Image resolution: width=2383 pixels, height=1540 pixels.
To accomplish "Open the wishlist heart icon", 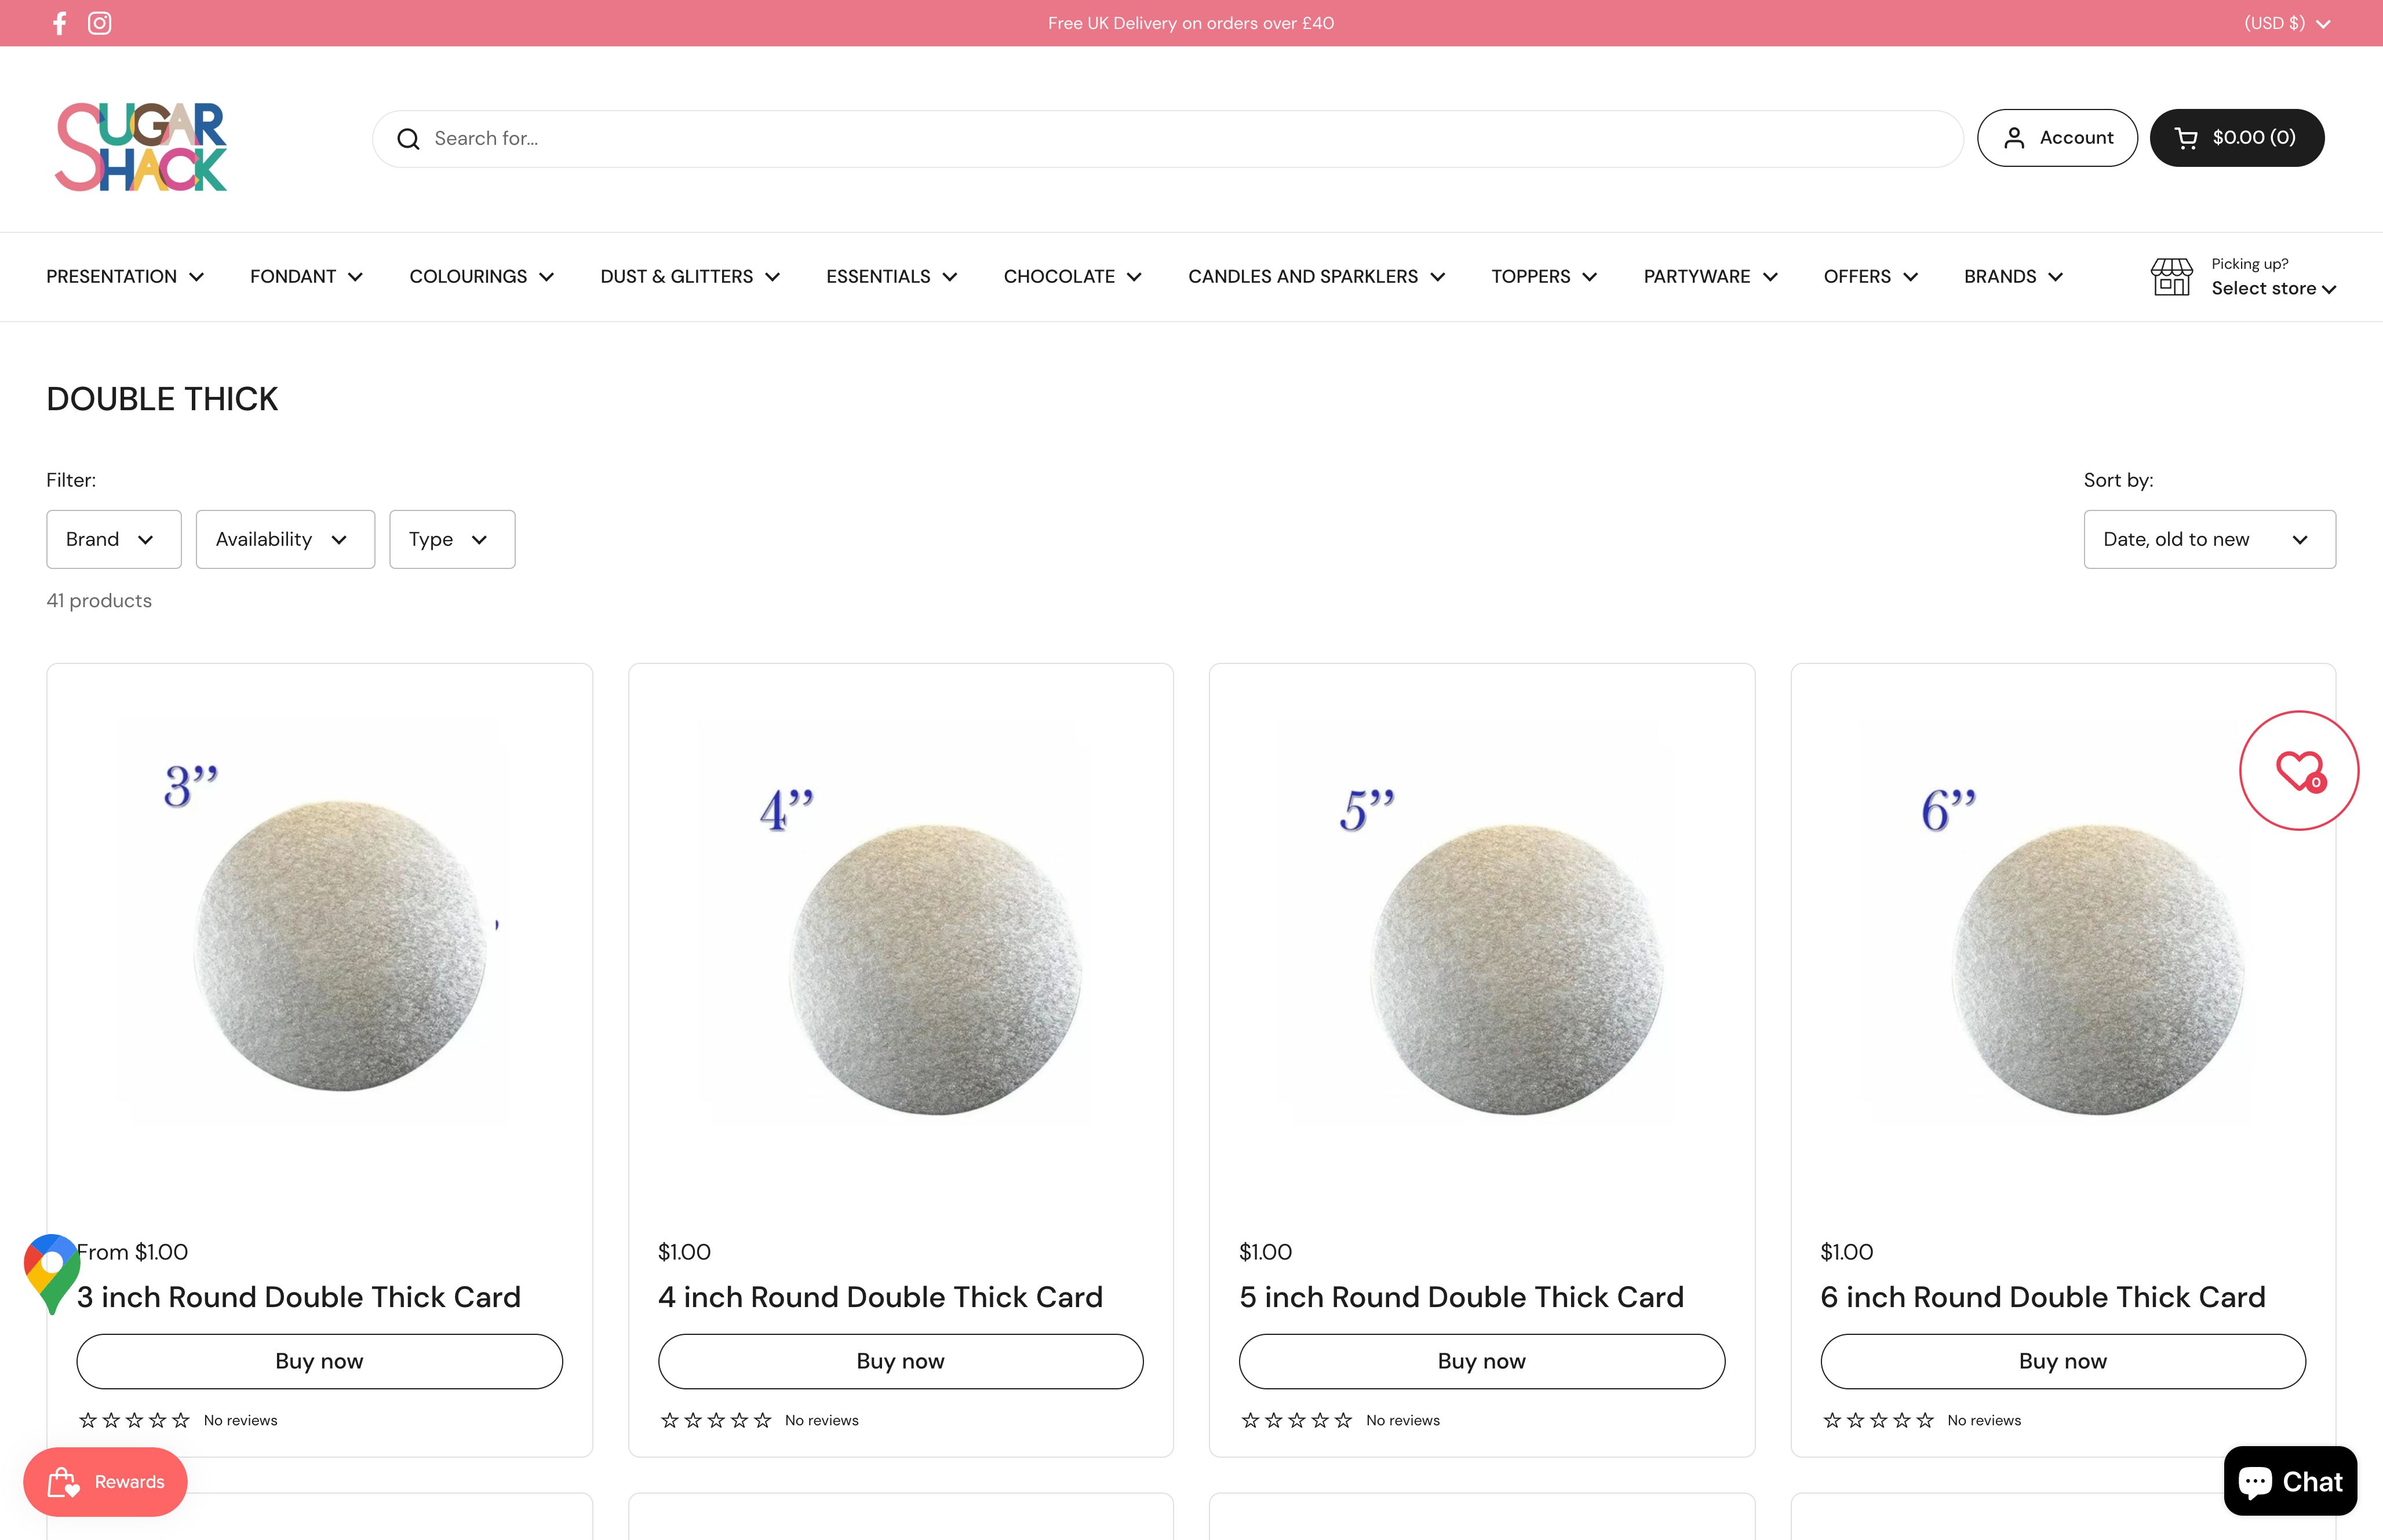I will (x=2298, y=771).
